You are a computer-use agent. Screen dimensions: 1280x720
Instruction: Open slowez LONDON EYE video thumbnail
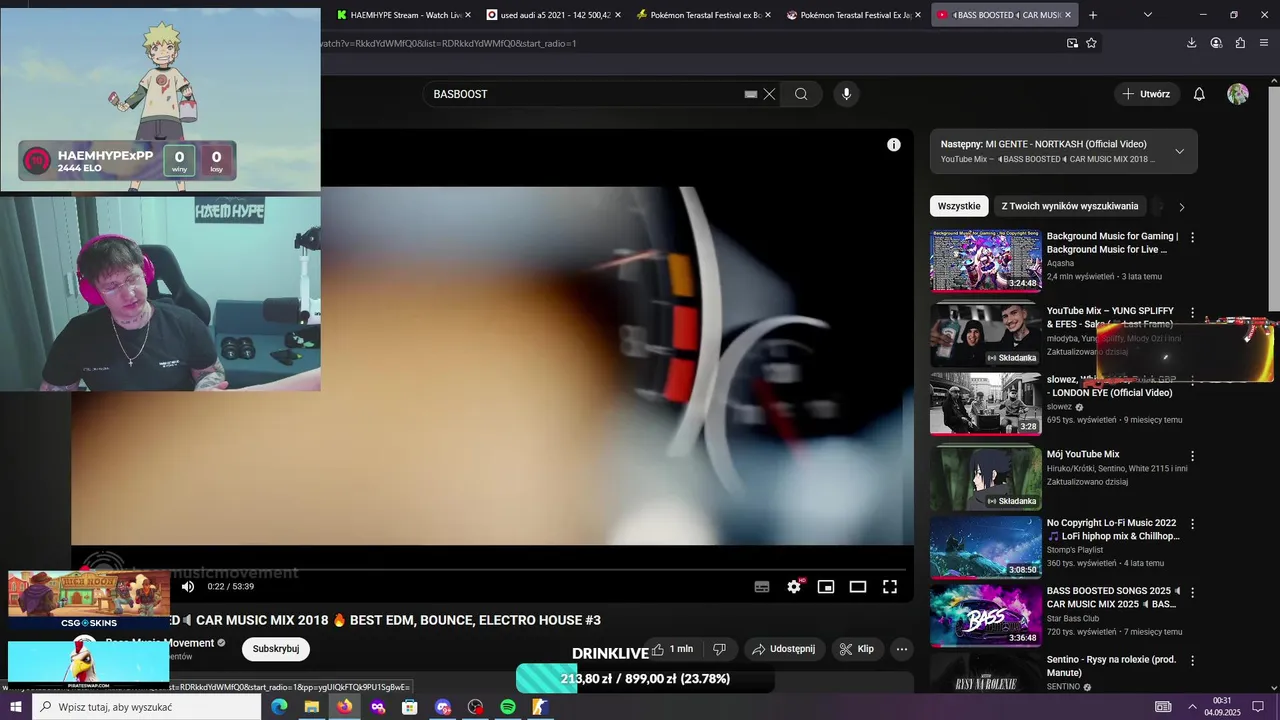986,404
